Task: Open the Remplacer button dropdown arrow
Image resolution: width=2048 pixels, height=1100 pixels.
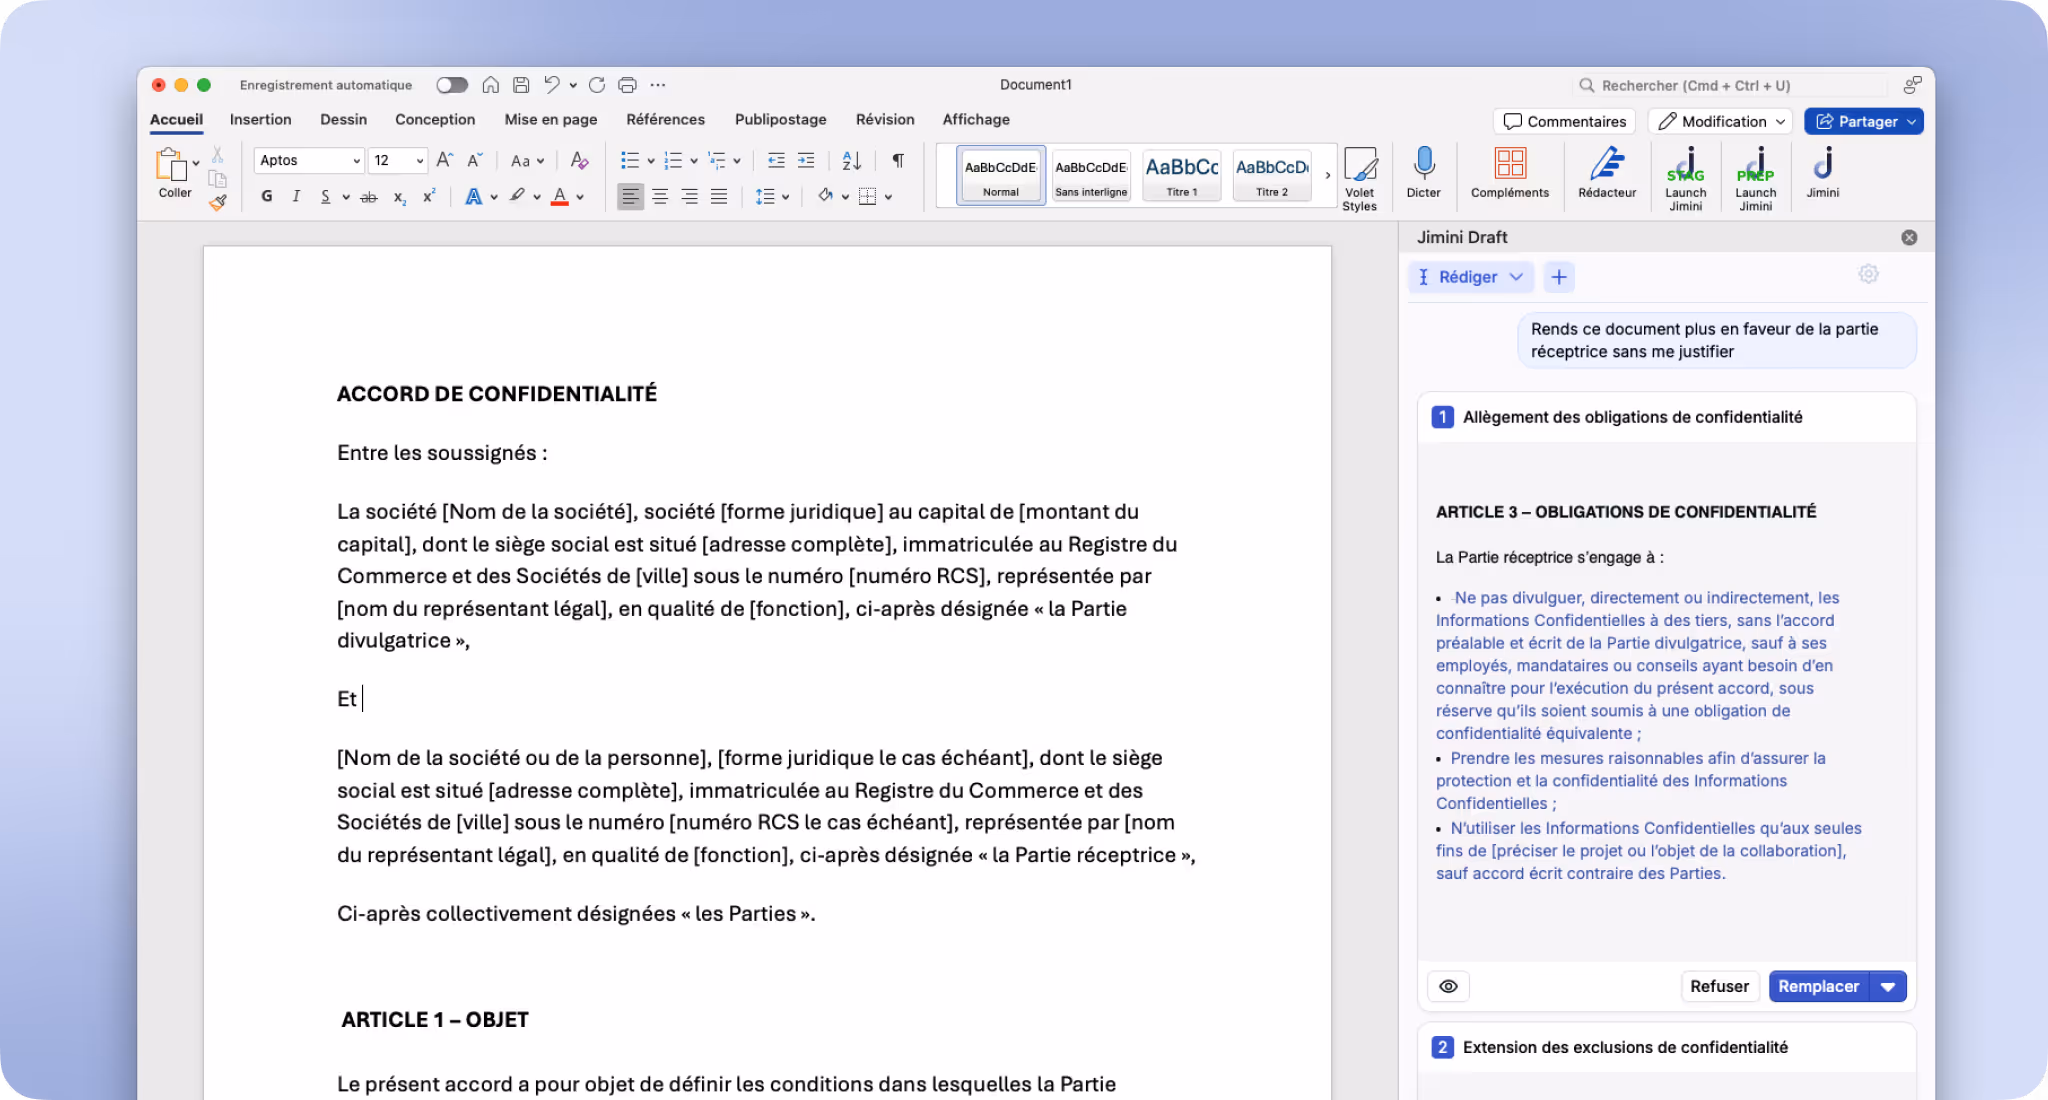Action: click(1888, 986)
